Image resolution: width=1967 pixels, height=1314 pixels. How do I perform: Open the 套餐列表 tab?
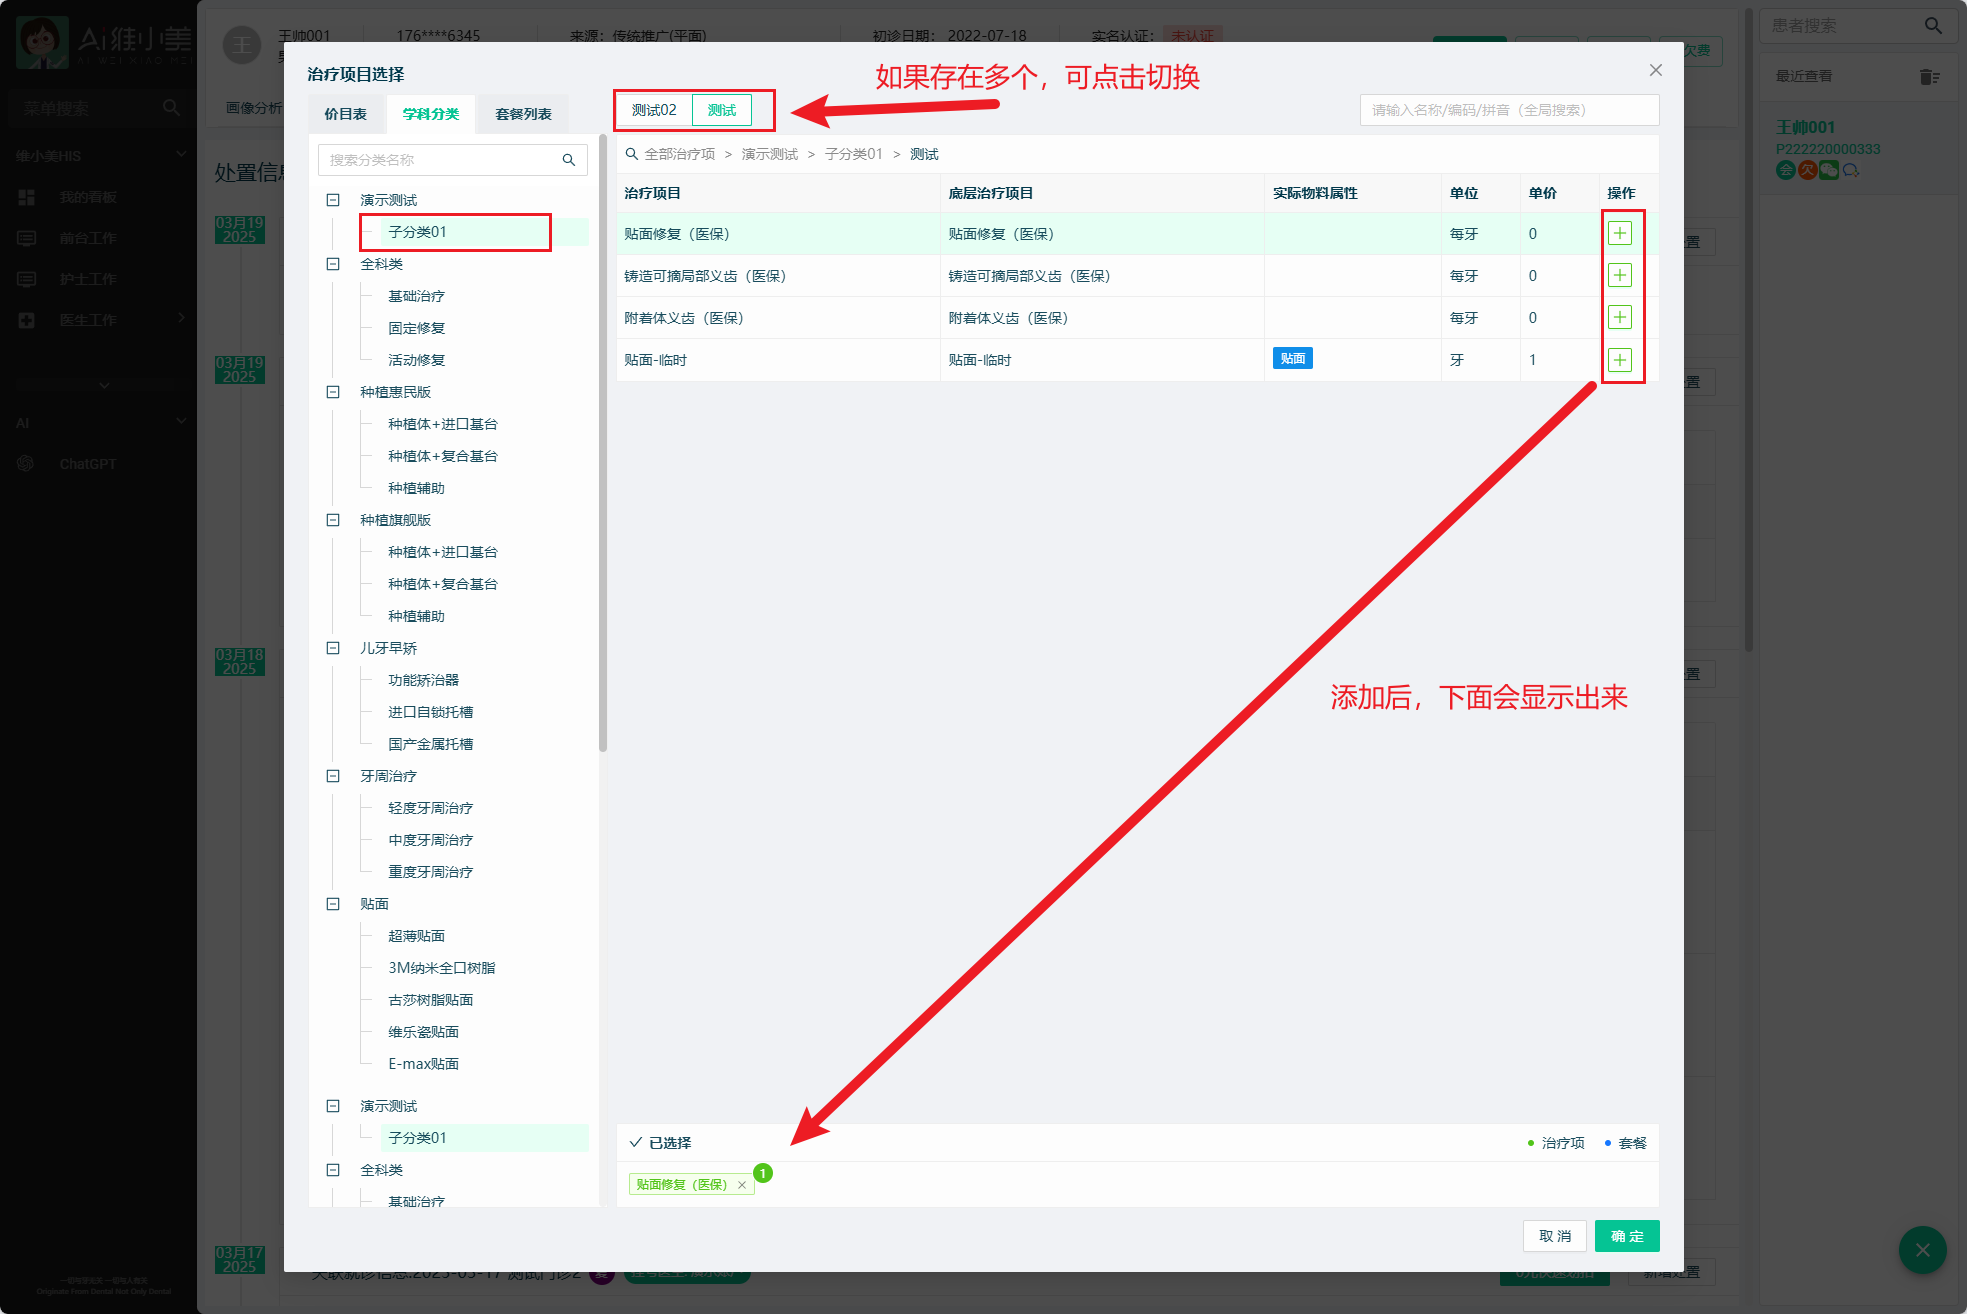pyautogui.click(x=523, y=114)
